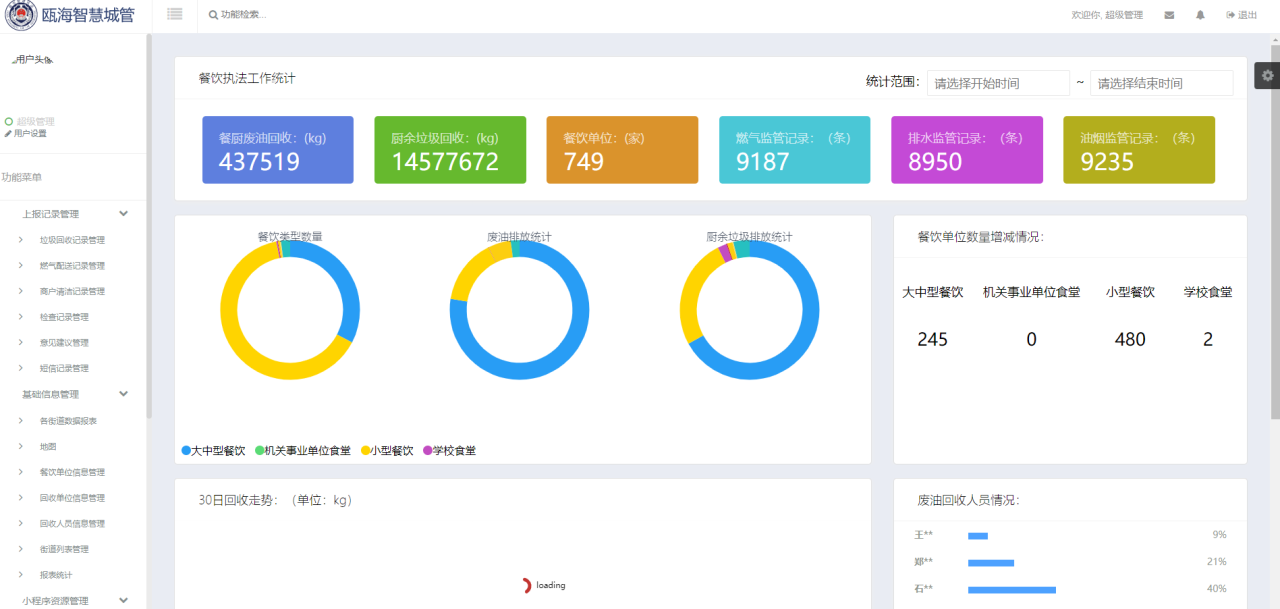Click value 0 under 机关事业单位食堂 column
1280x609 pixels.
pos(1031,340)
